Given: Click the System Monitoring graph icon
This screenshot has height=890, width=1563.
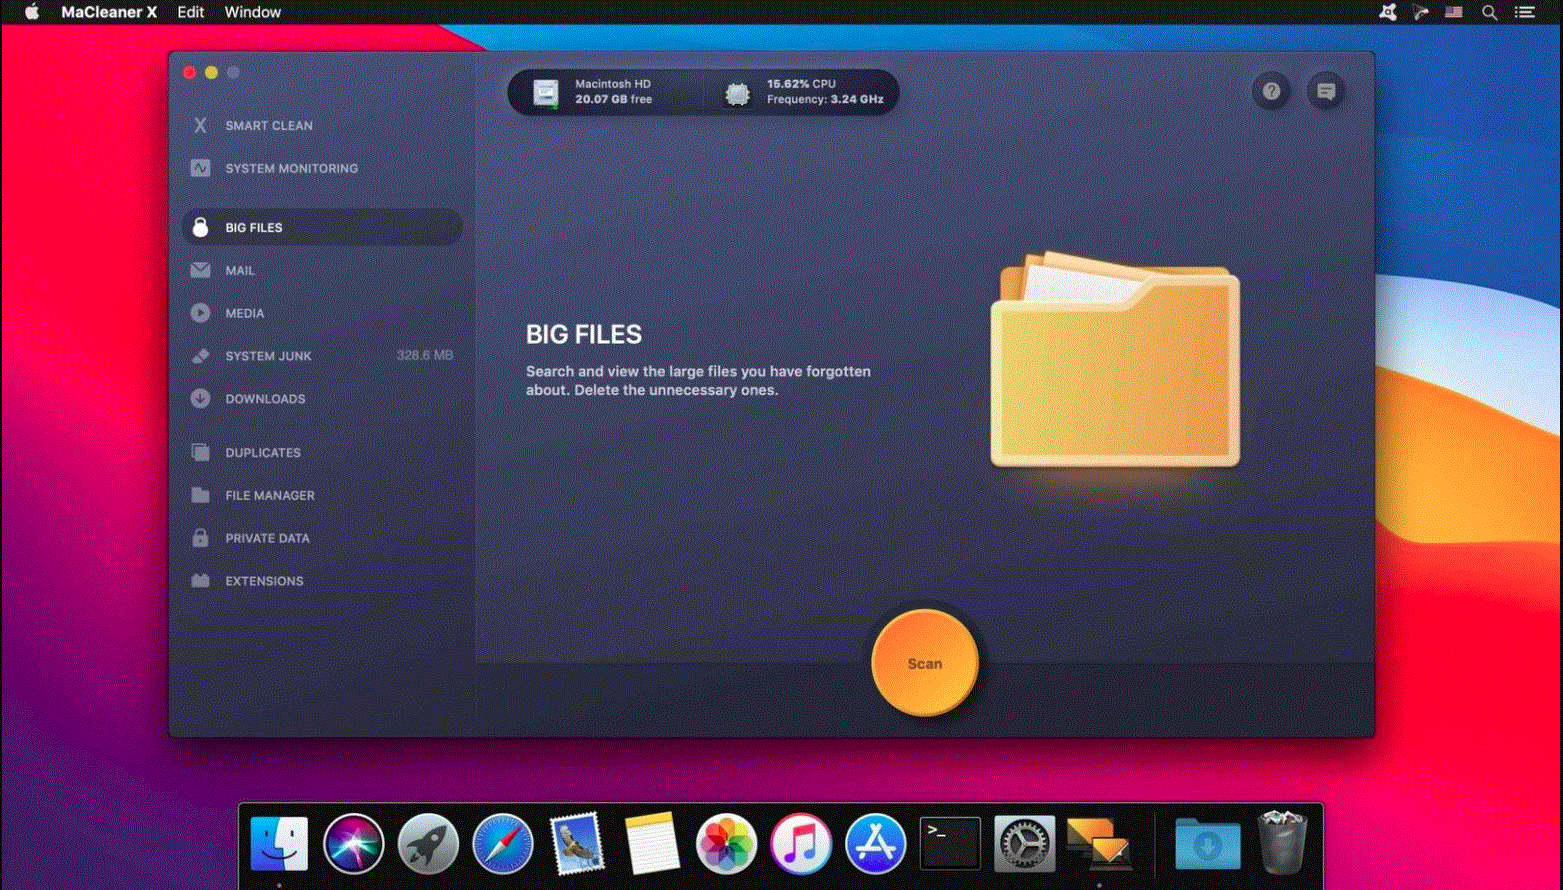Looking at the screenshot, I should tap(200, 168).
